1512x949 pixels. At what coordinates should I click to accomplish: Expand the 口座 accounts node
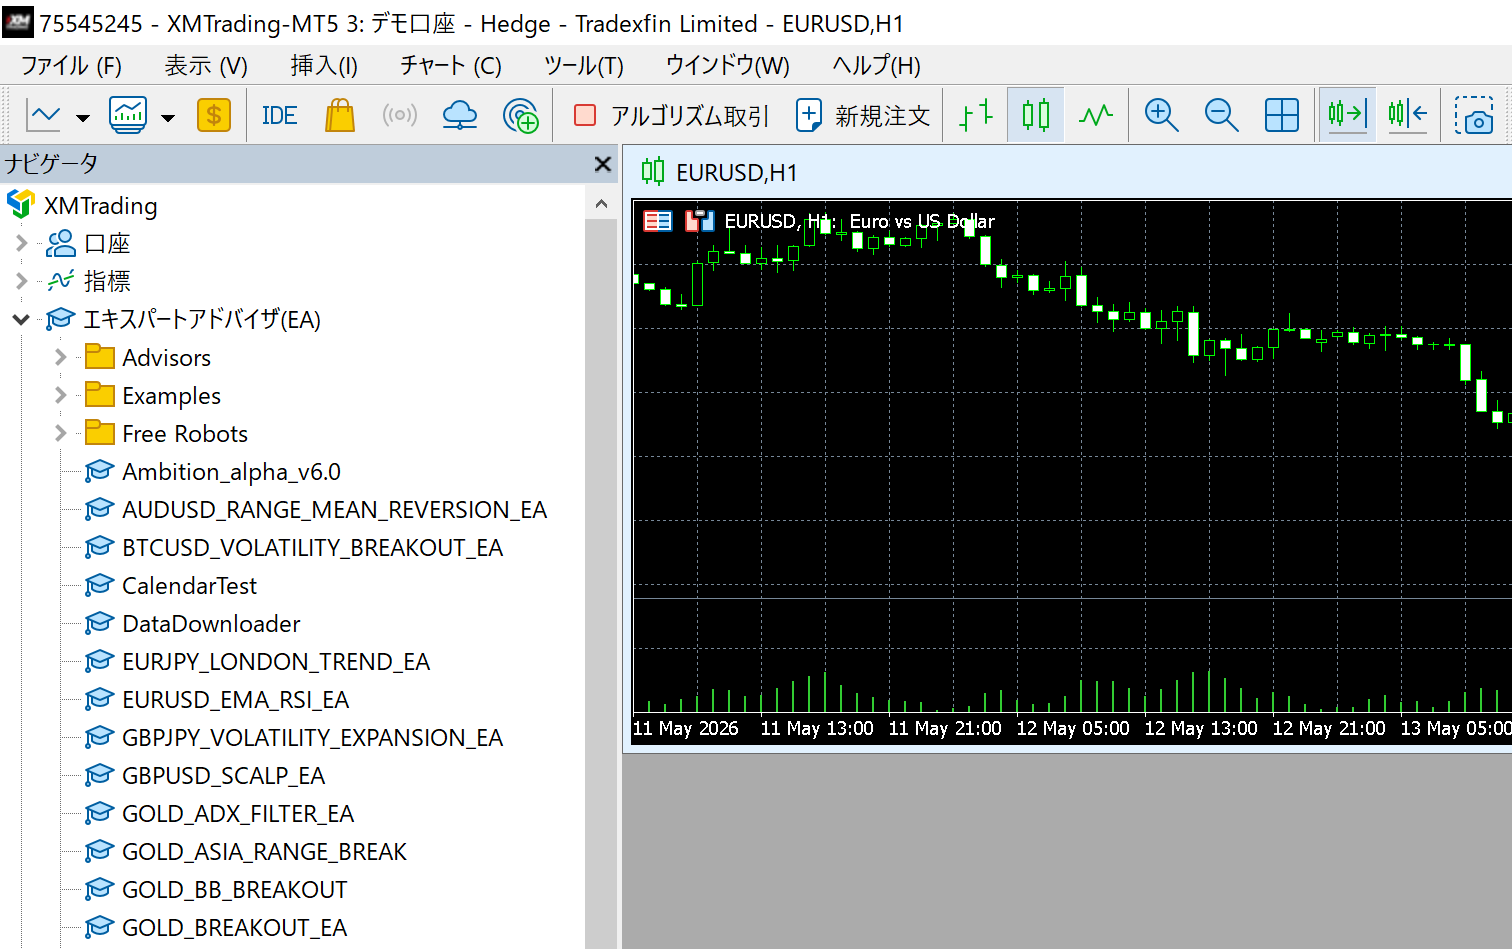pos(21,243)
